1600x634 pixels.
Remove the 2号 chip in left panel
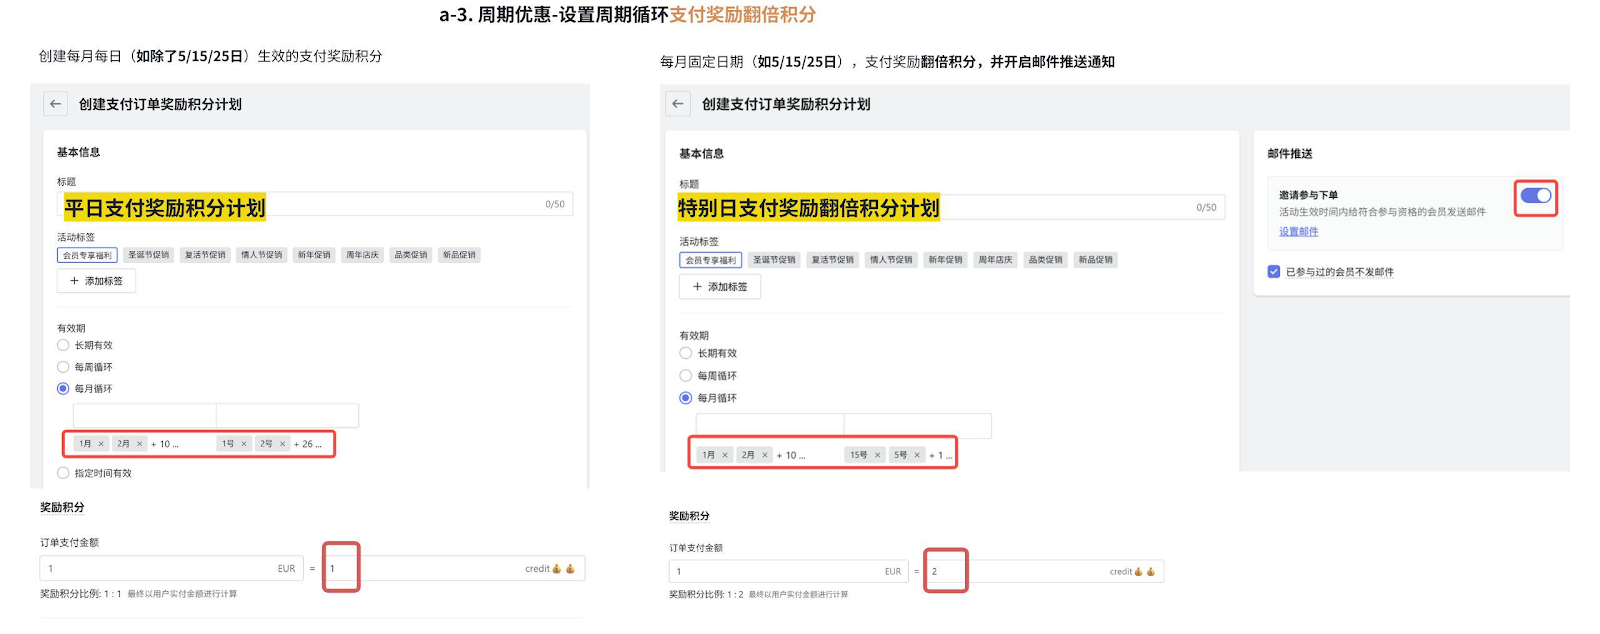tap(283, 444)
